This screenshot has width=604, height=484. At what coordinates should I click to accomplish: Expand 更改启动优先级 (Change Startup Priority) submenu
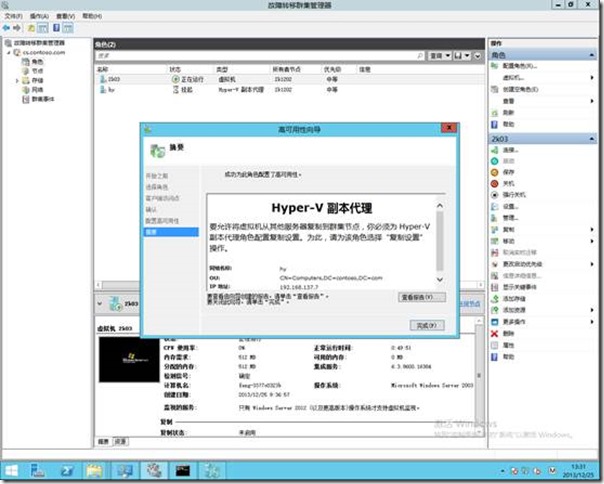click(592, 264)
